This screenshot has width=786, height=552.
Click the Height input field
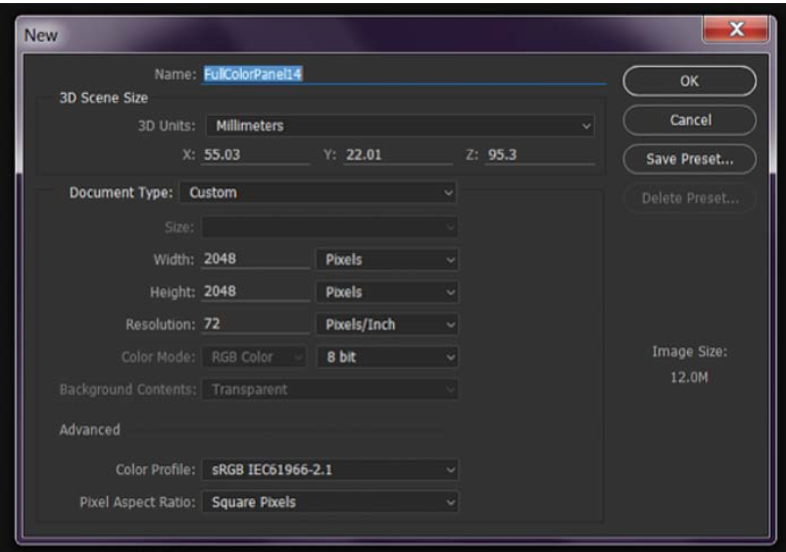click(255, 292)
